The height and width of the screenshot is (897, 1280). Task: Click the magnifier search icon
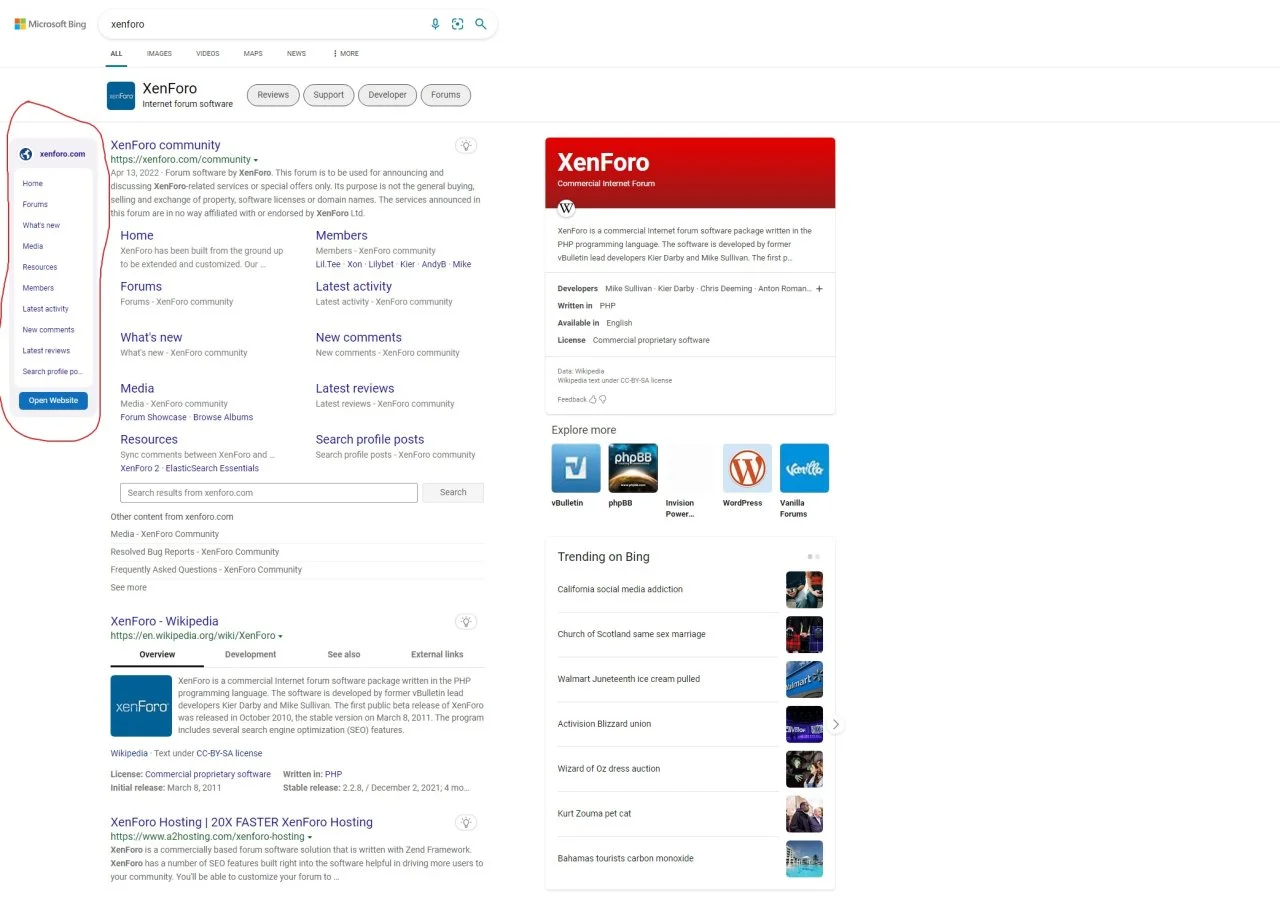coord(481,24)
